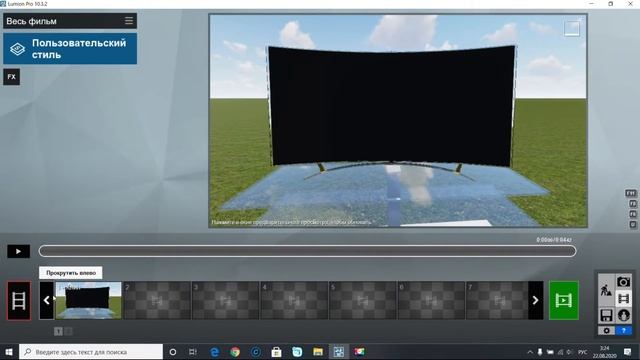
Task: Open the notification center icon
Action: point(627,352)
